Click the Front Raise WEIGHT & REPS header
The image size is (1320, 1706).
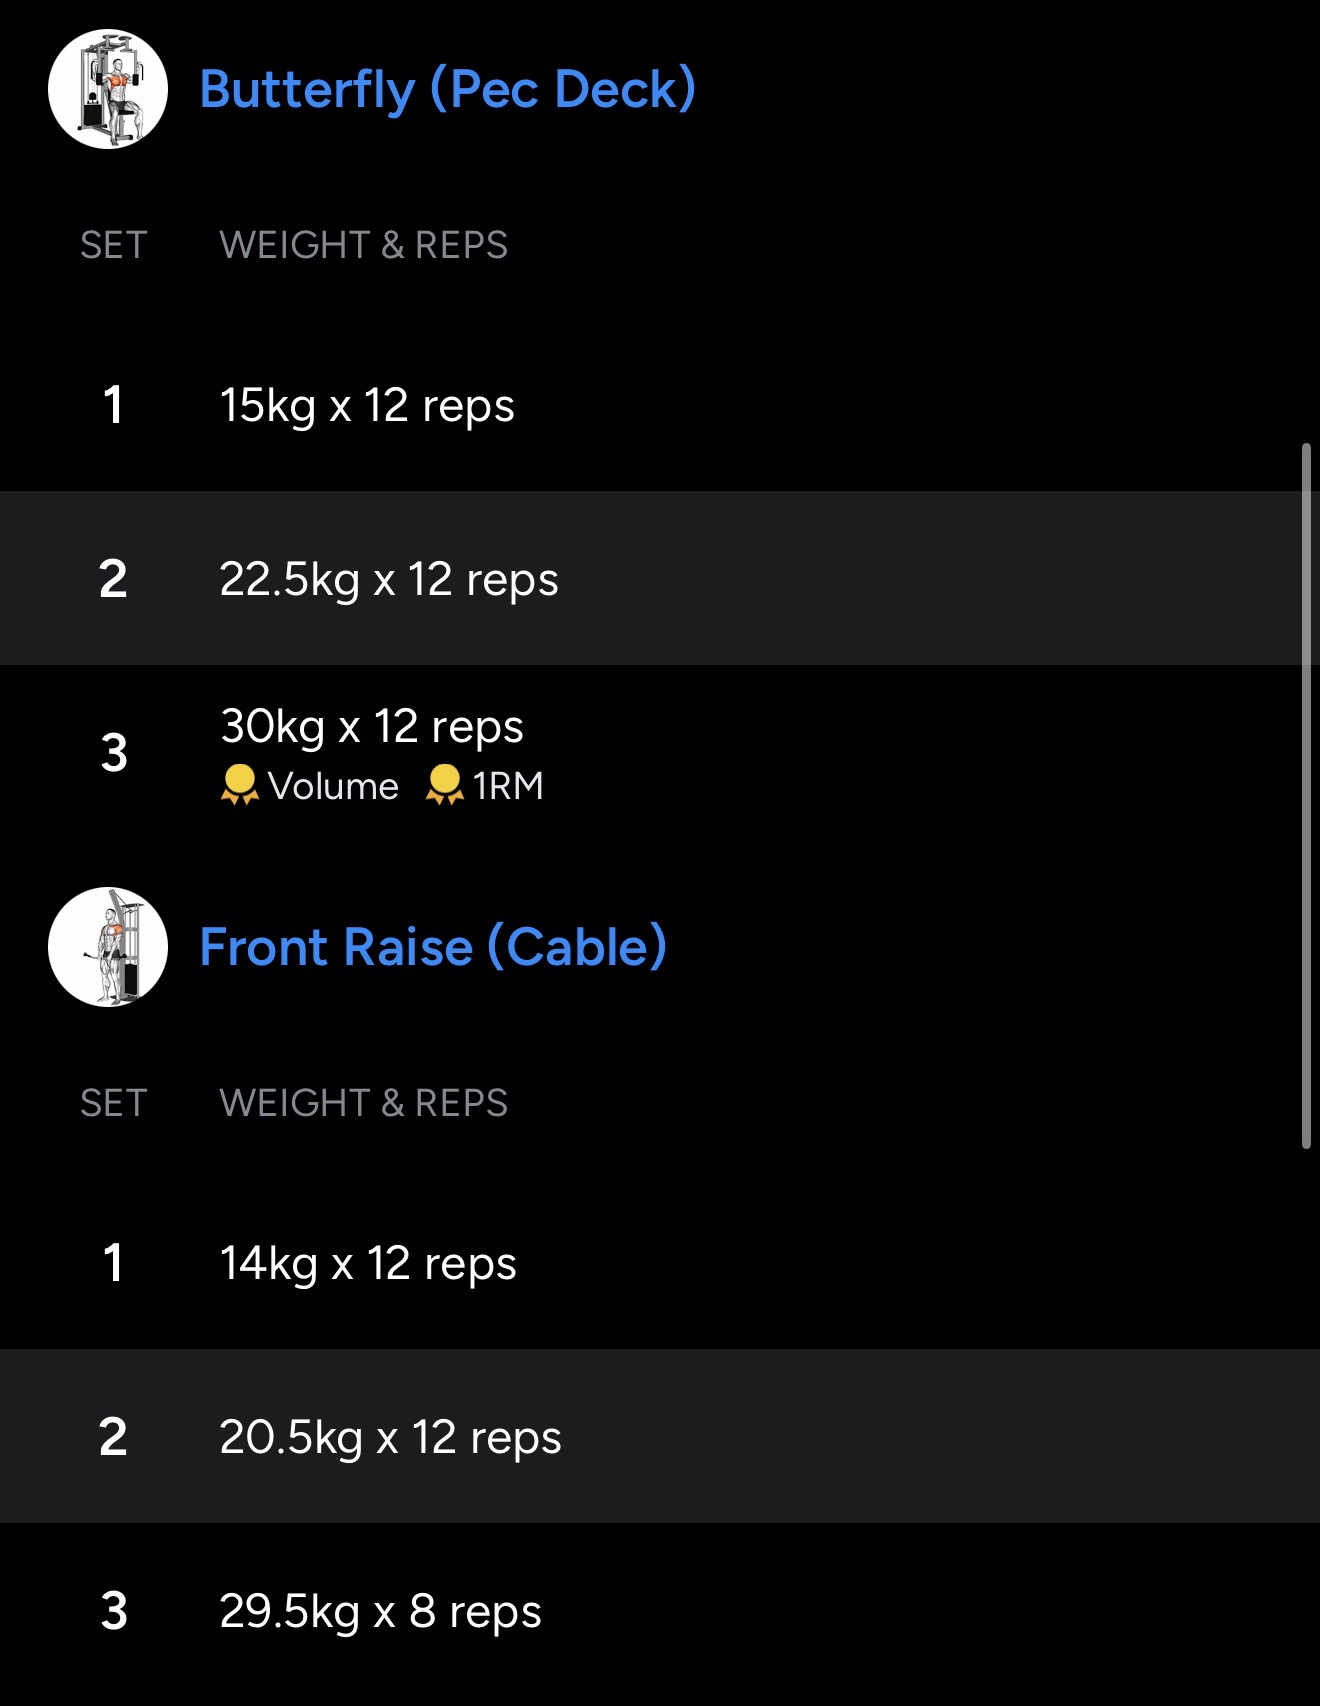click(364, 1103)
